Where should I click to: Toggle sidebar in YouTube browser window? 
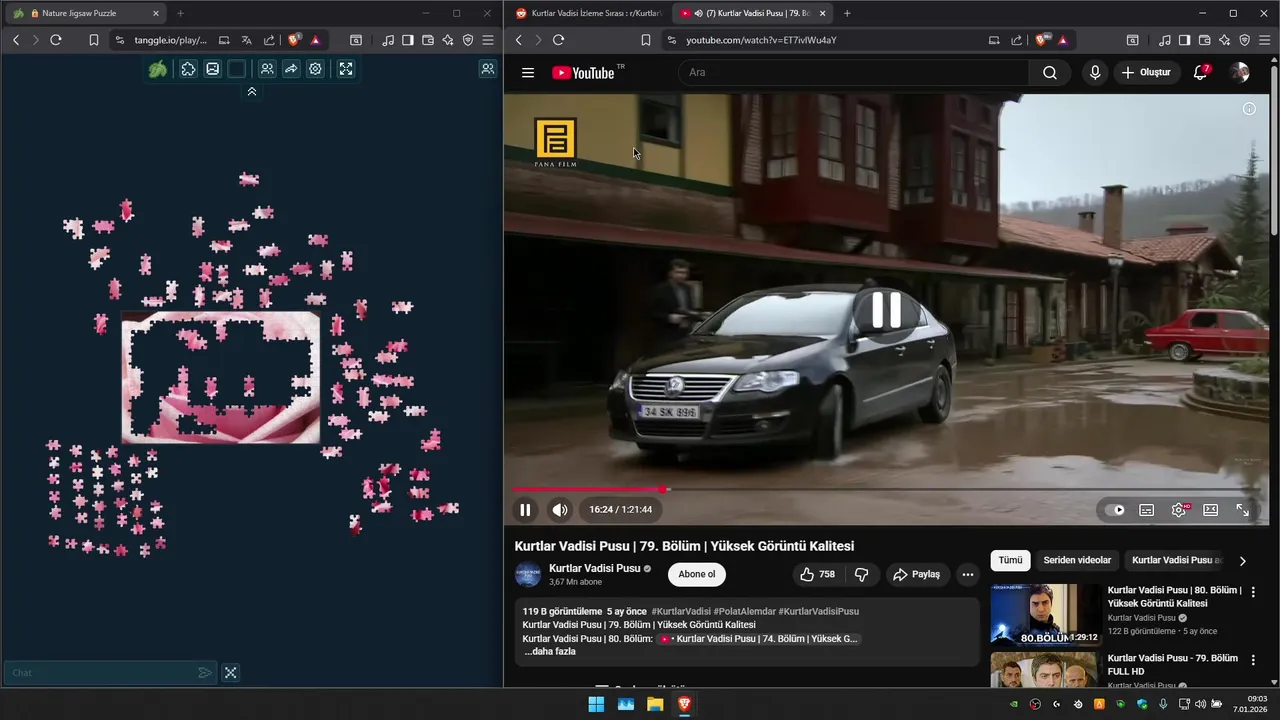1184,40
